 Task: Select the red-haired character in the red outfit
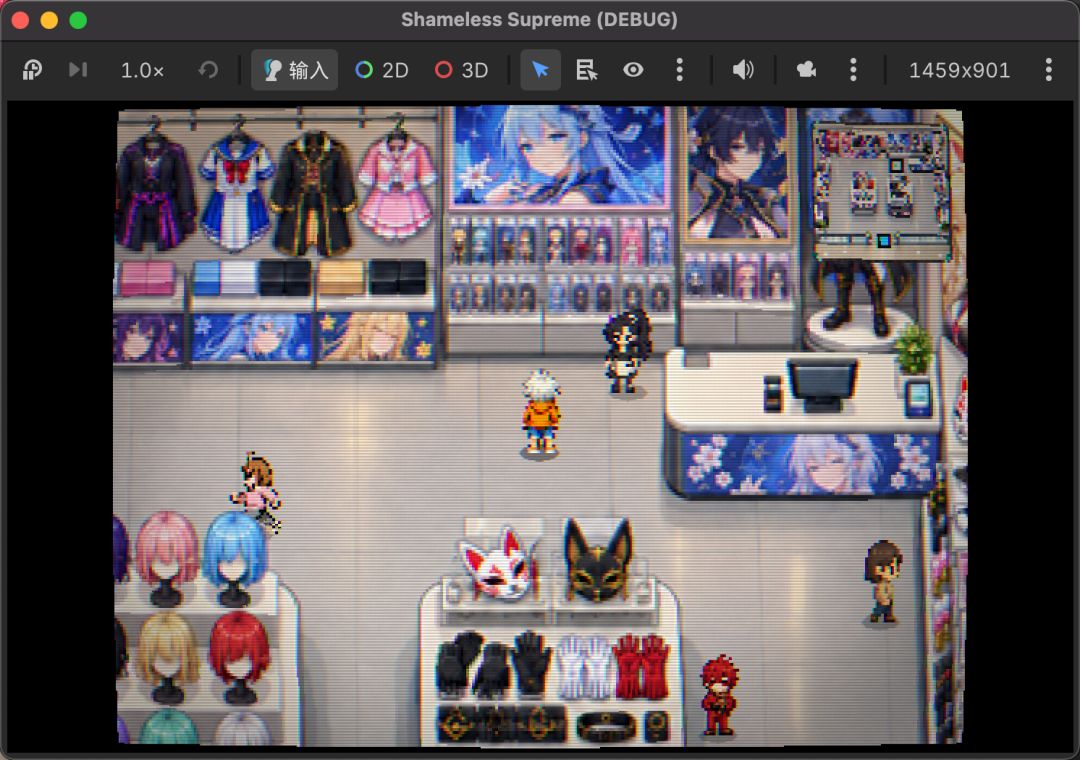pyautogui.click(x=718, y=695)
